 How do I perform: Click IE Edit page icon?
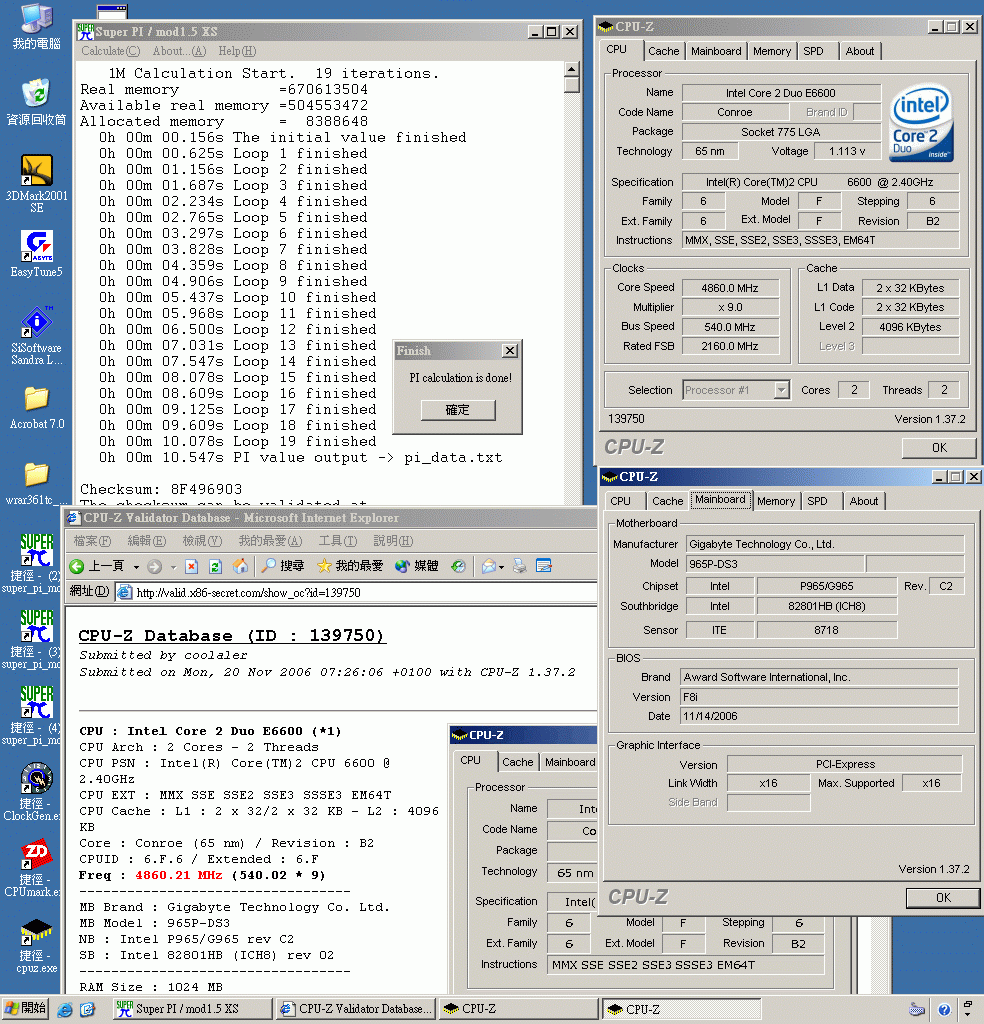(x=544, y=566)
